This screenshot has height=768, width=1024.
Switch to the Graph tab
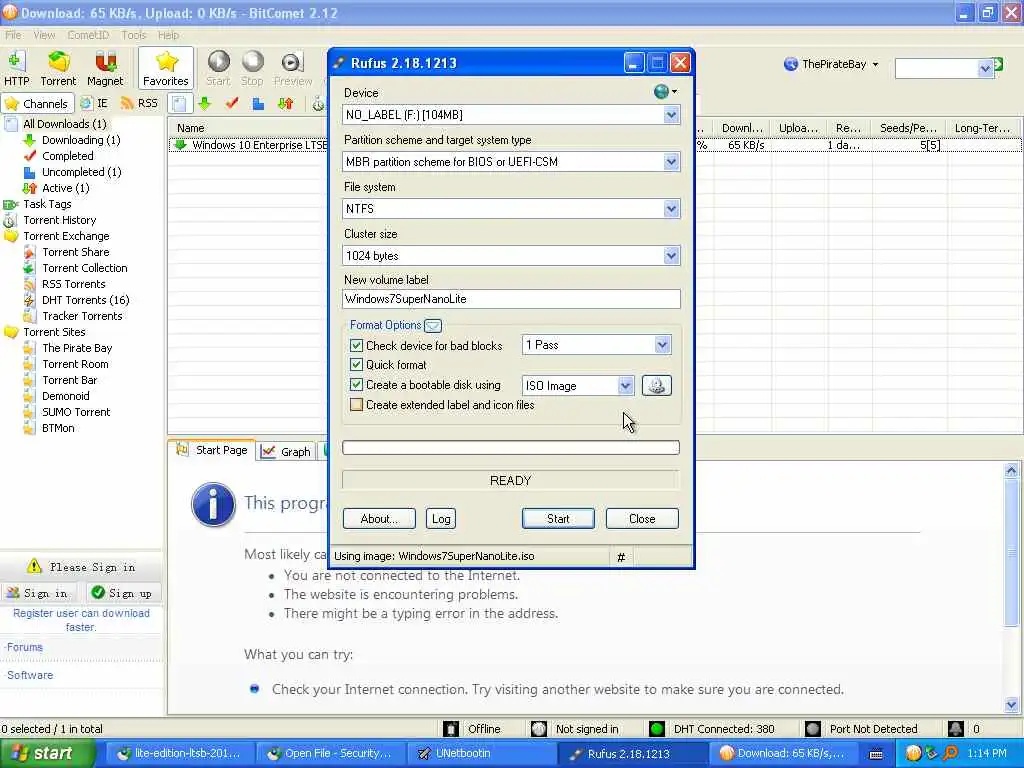[x=286, y=451]
